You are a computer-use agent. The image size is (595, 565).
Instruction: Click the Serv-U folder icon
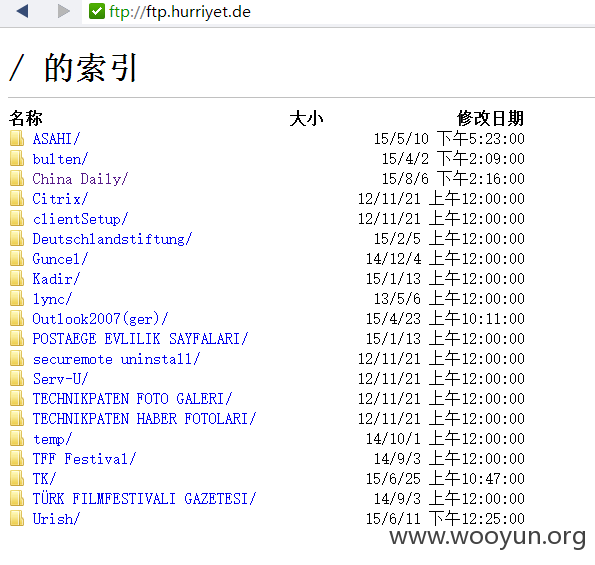click(17, 378)
